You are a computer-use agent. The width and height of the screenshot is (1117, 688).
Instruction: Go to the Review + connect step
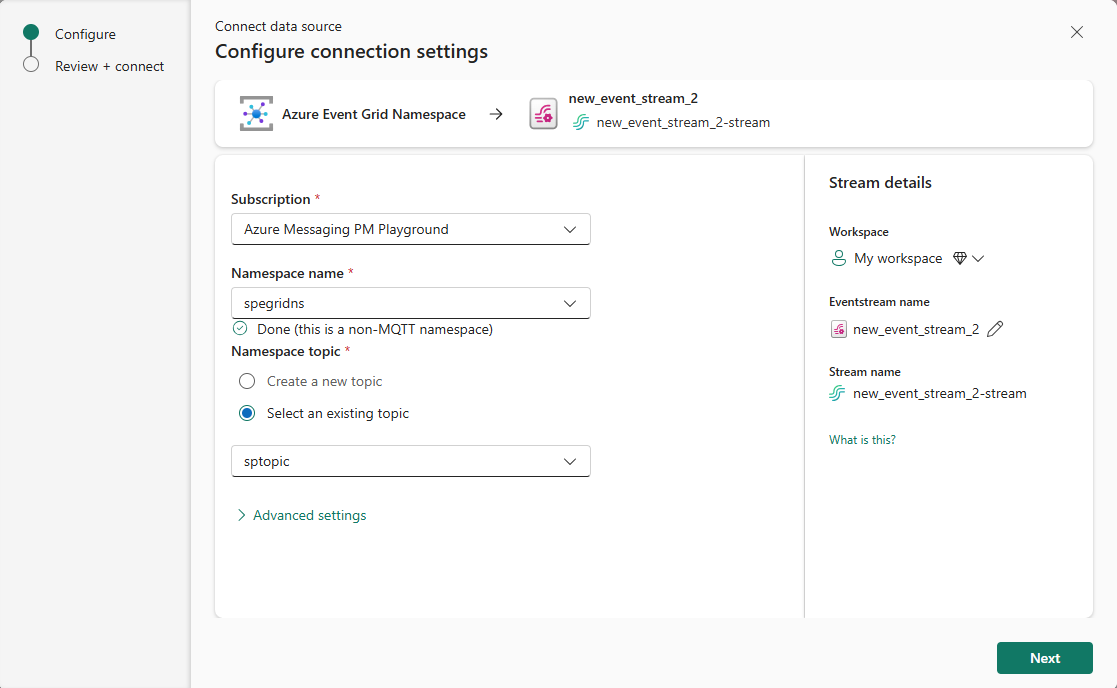point(111,66)
